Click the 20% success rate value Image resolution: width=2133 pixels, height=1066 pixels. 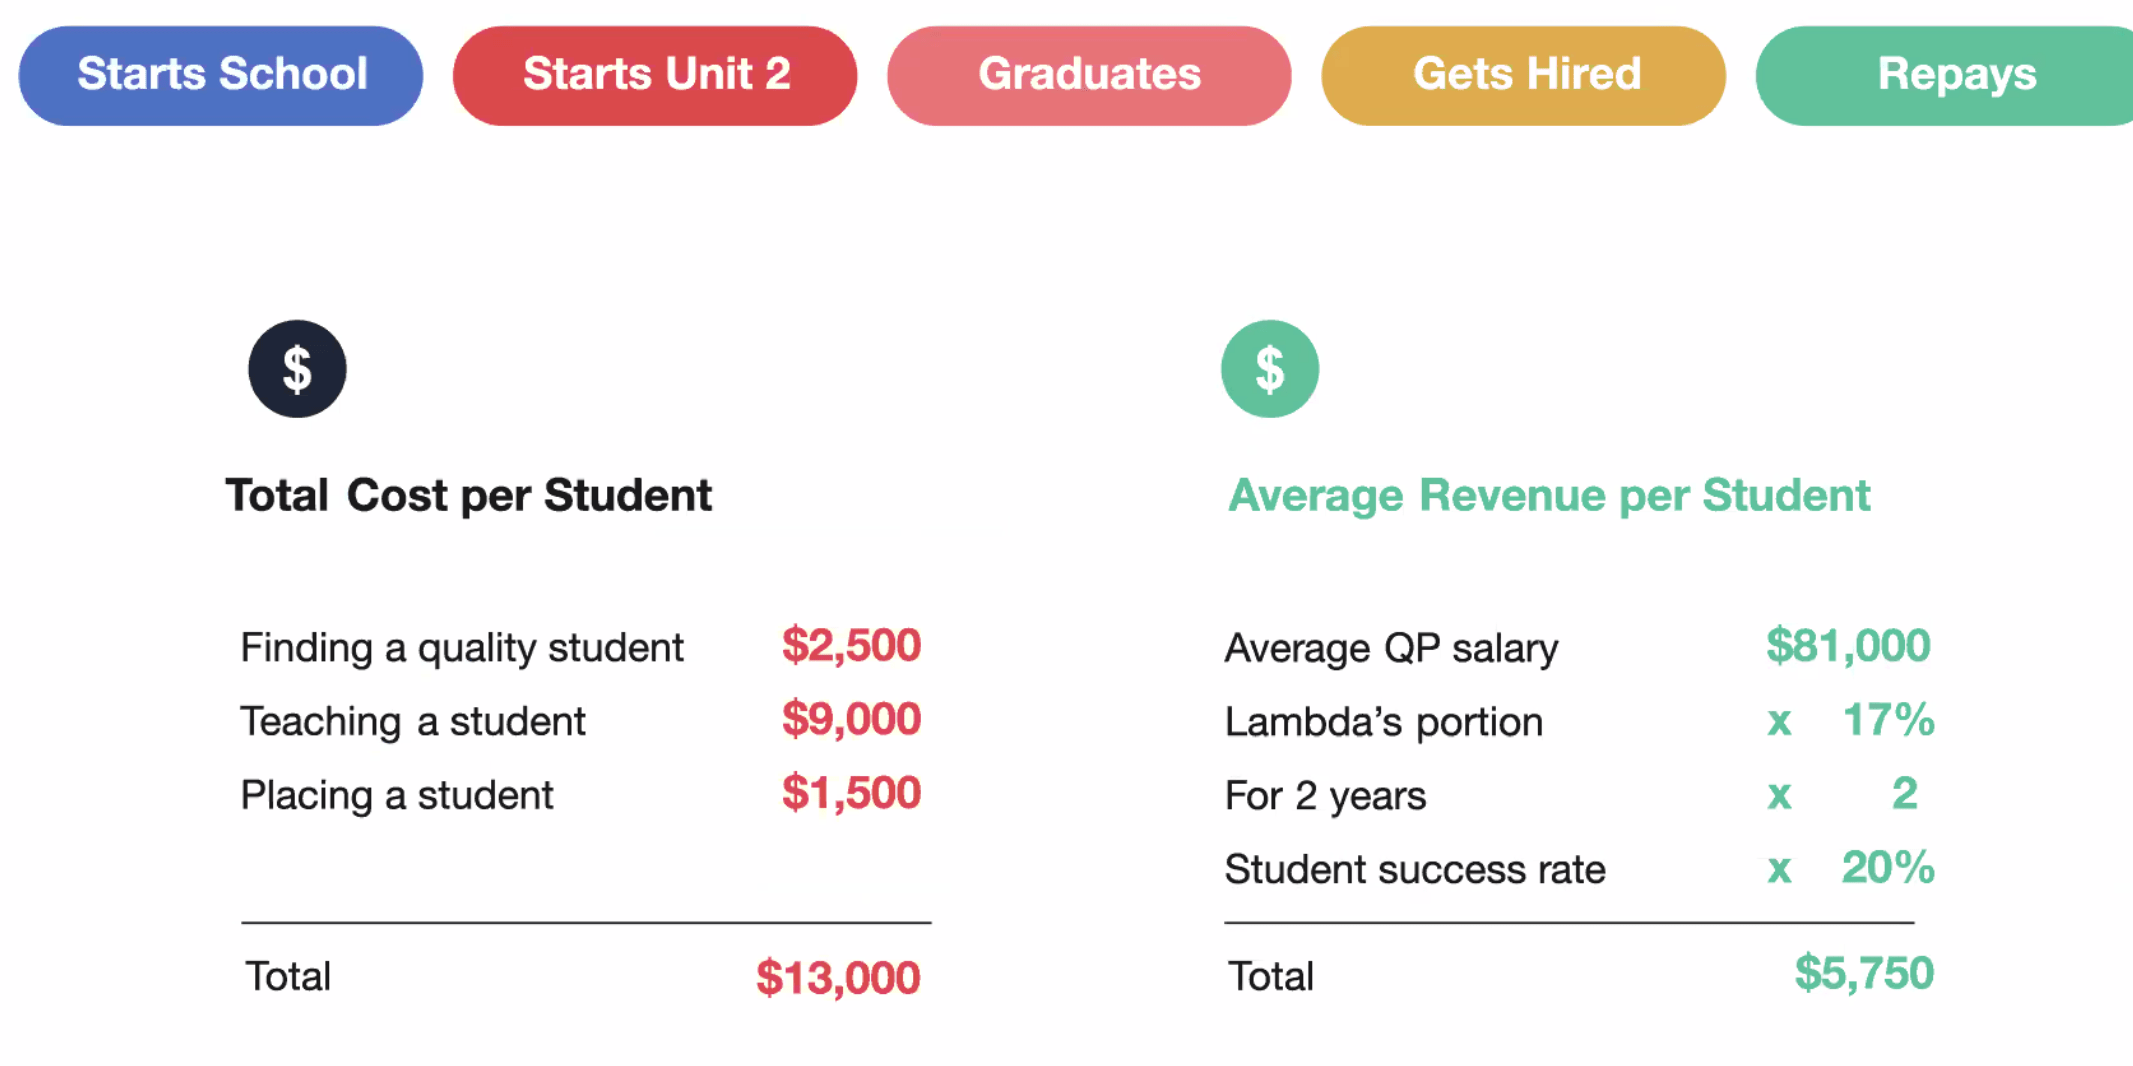click(x=1887, y=867)
